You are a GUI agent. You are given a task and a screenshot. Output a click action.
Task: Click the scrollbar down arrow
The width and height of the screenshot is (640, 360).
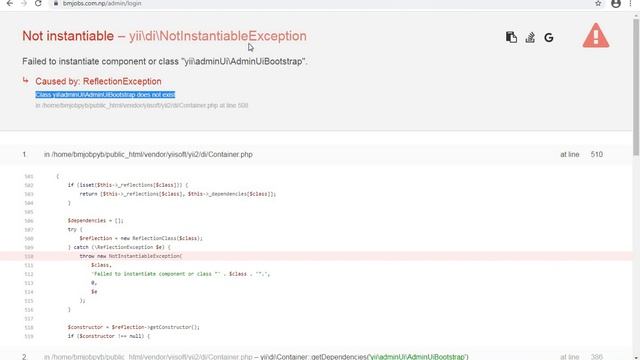636,357
